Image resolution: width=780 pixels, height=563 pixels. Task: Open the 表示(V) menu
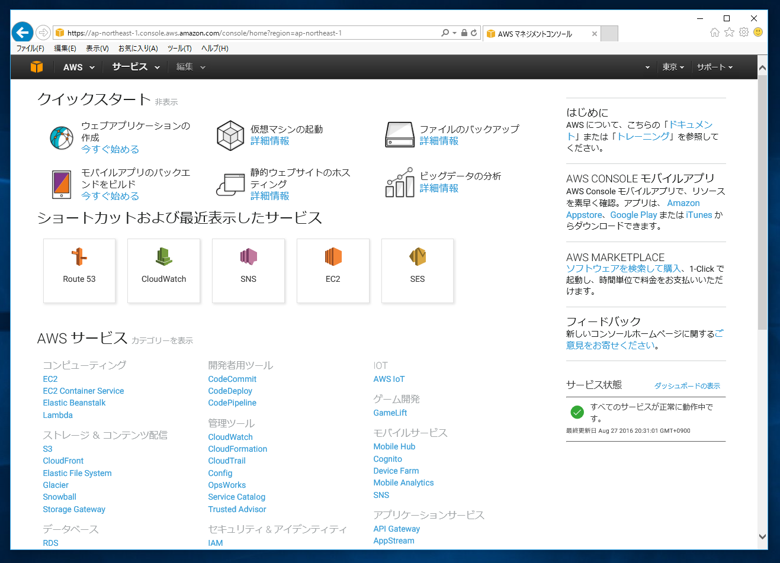97,48
